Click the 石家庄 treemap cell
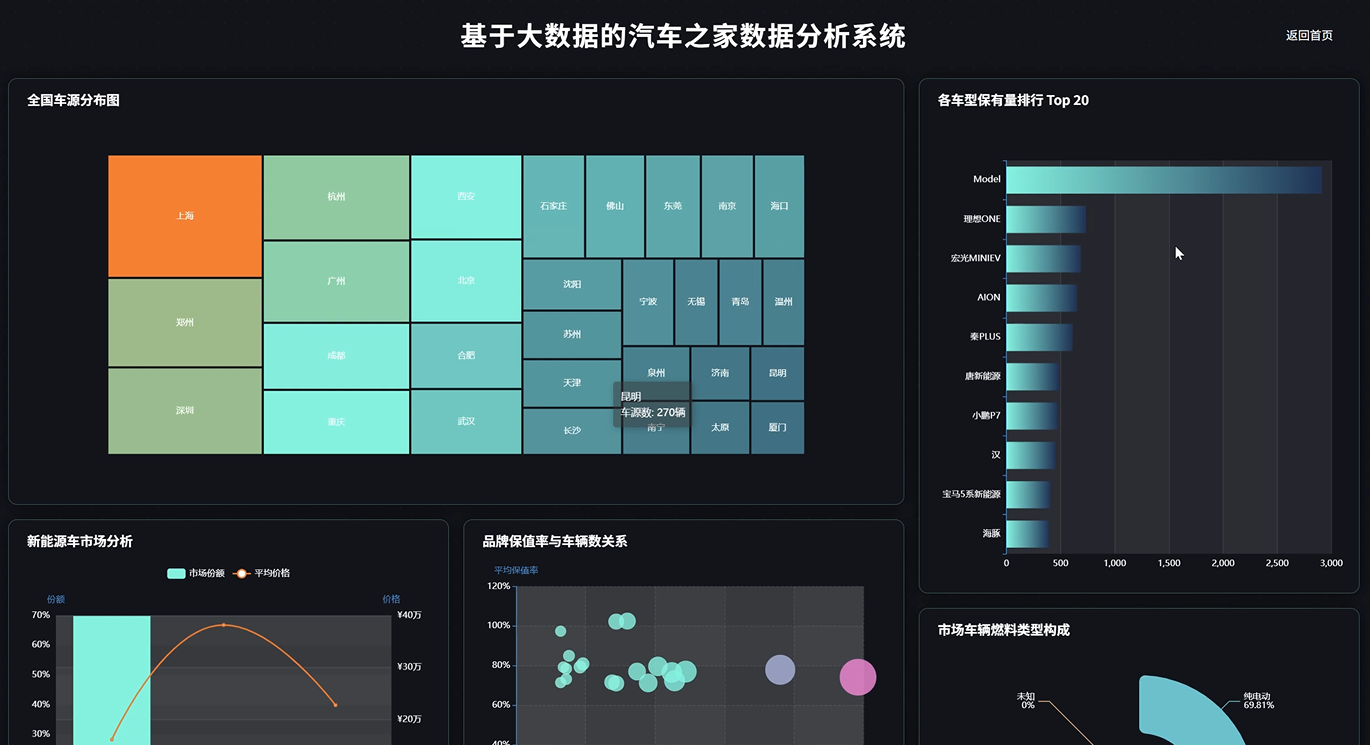 [554, 206]
